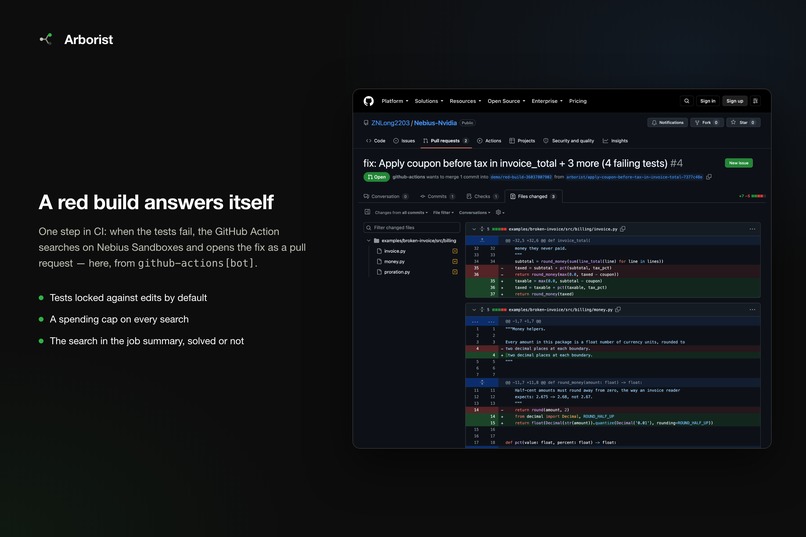
Task: Click proration.py modified status badge
Action: [454, 272]
